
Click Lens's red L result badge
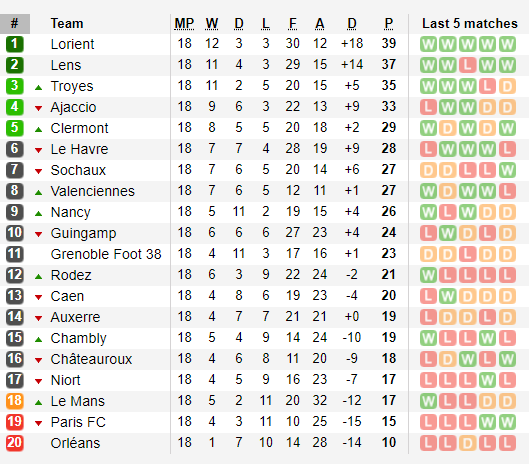pos(468,65)
